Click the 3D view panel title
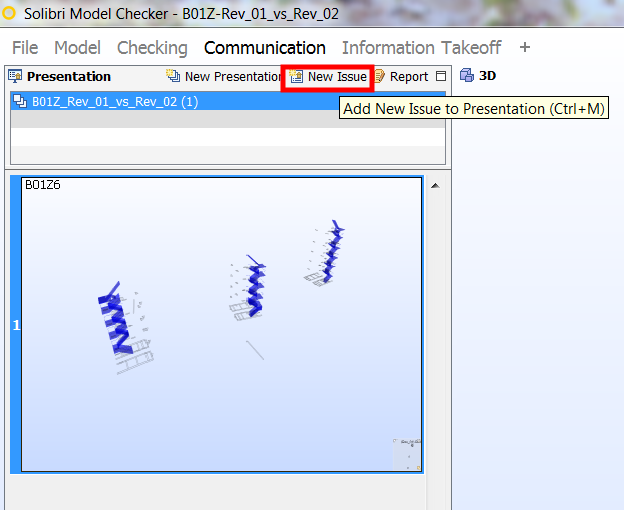This screenshot has height=510, width=624. pos(487,76)
